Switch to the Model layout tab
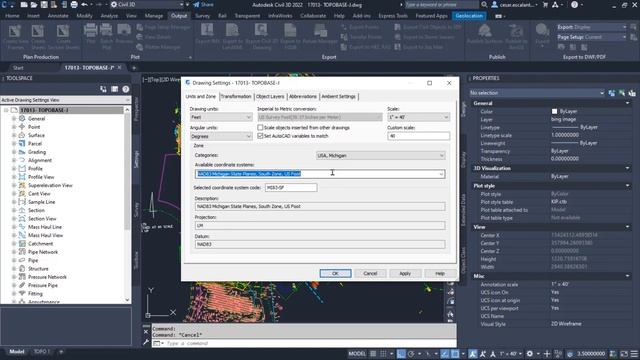Screen dimensions: 640x360 (x=17, y=351)
